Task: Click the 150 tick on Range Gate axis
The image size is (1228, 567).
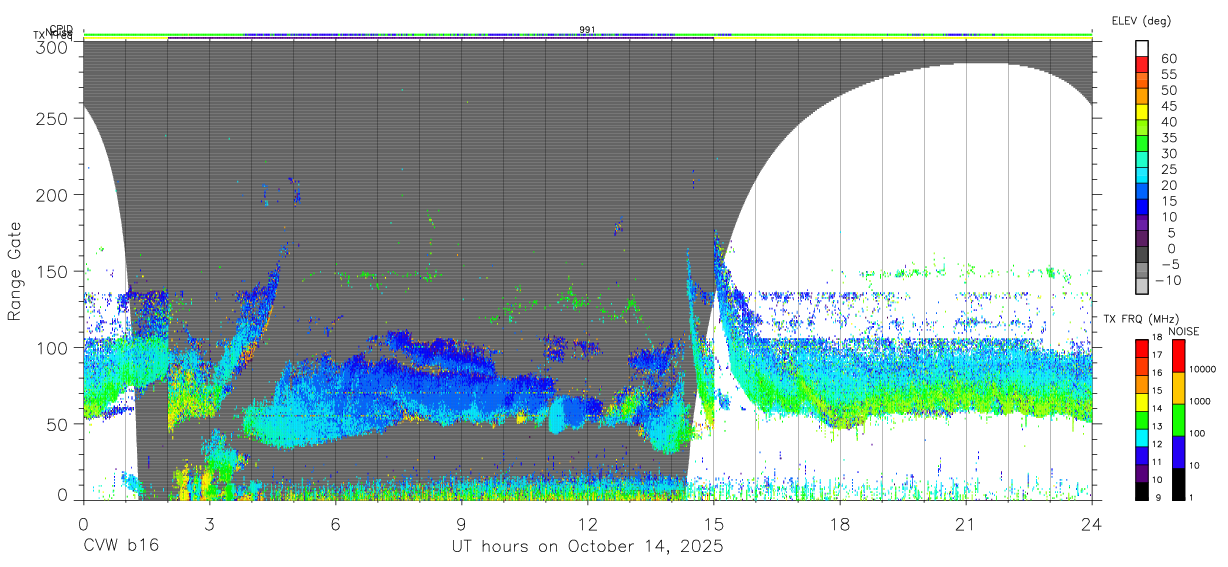Action: [x=54, y=271]
